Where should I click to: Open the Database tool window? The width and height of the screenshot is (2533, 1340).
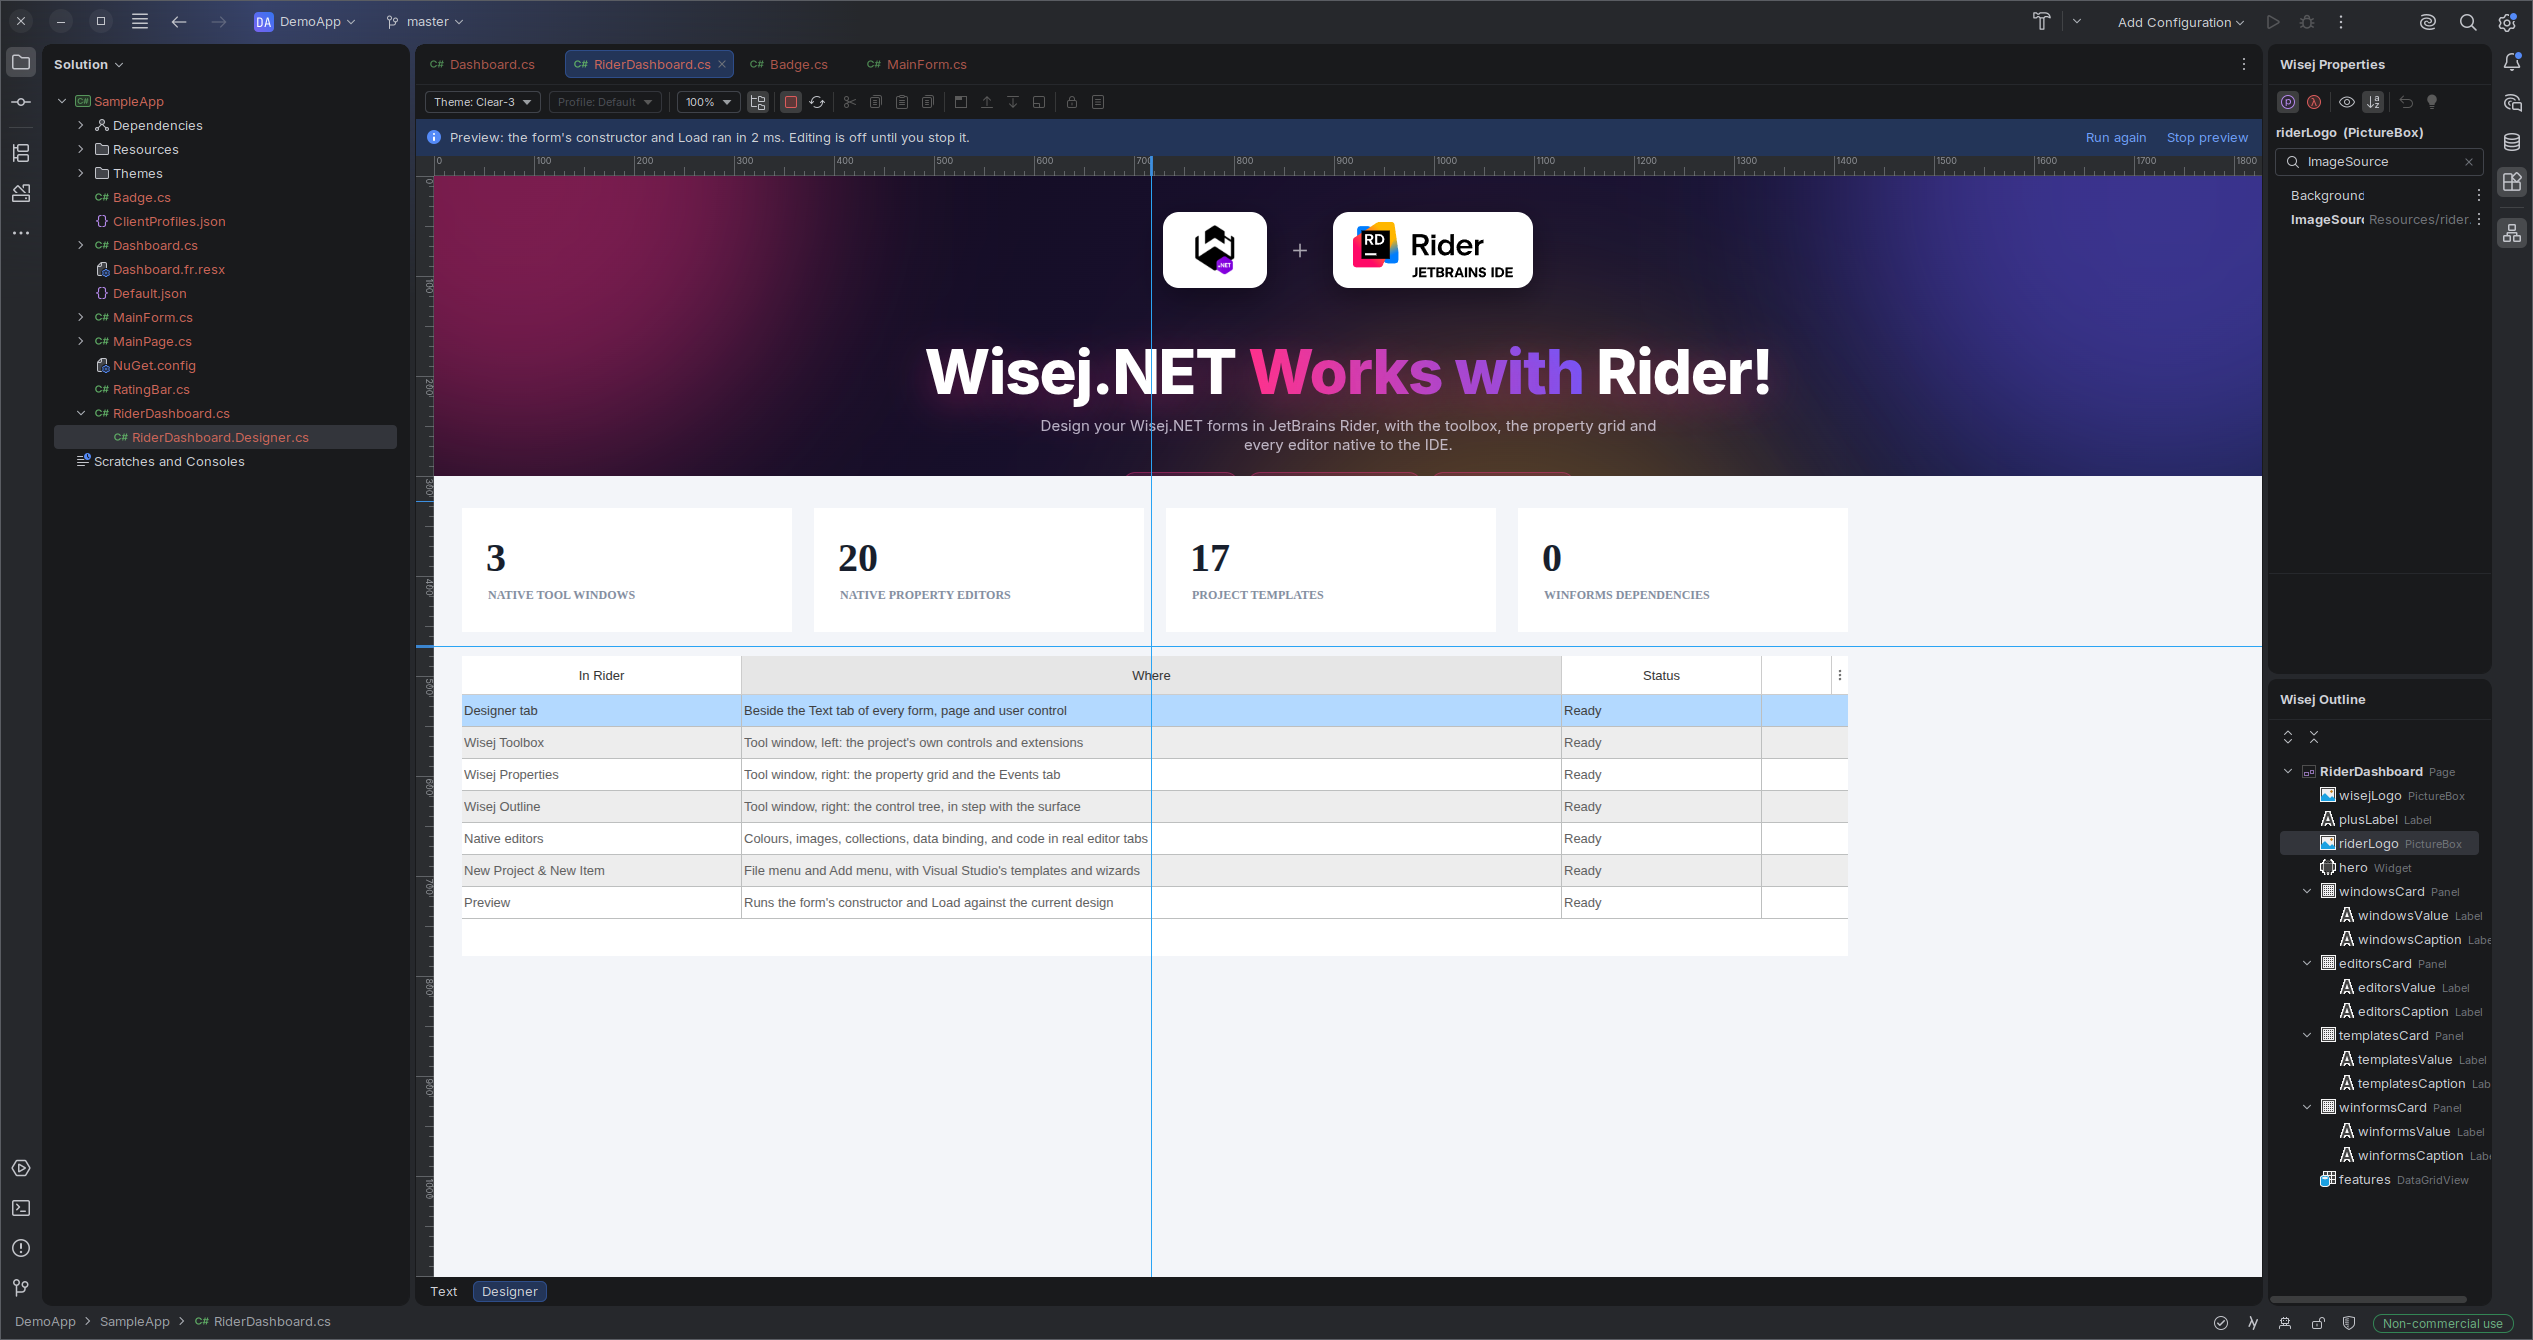2512,142
